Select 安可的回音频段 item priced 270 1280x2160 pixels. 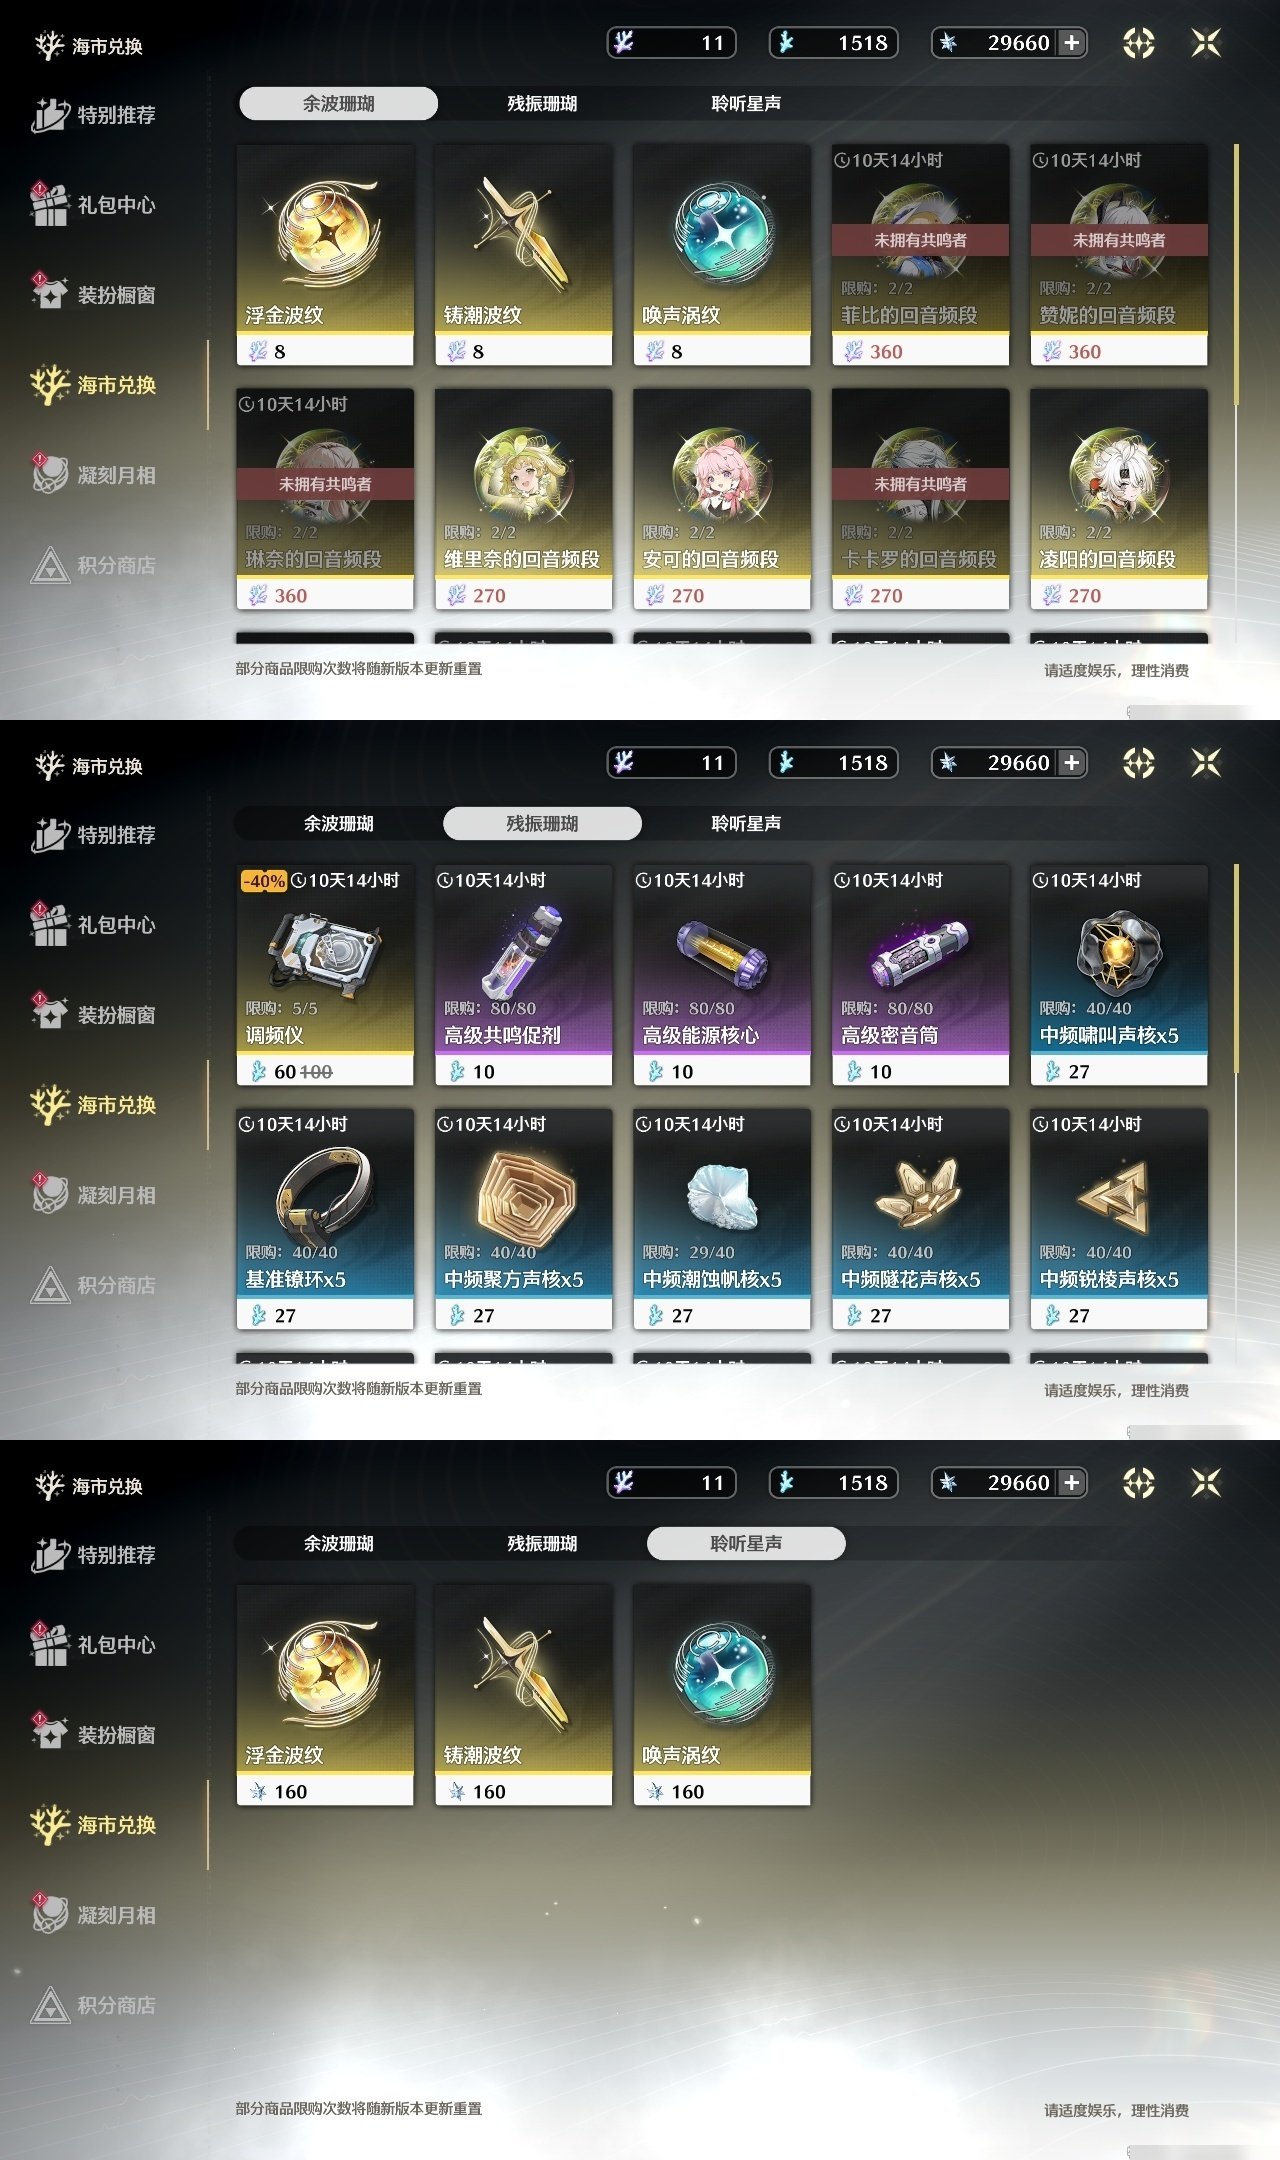[x=722, y=499]
